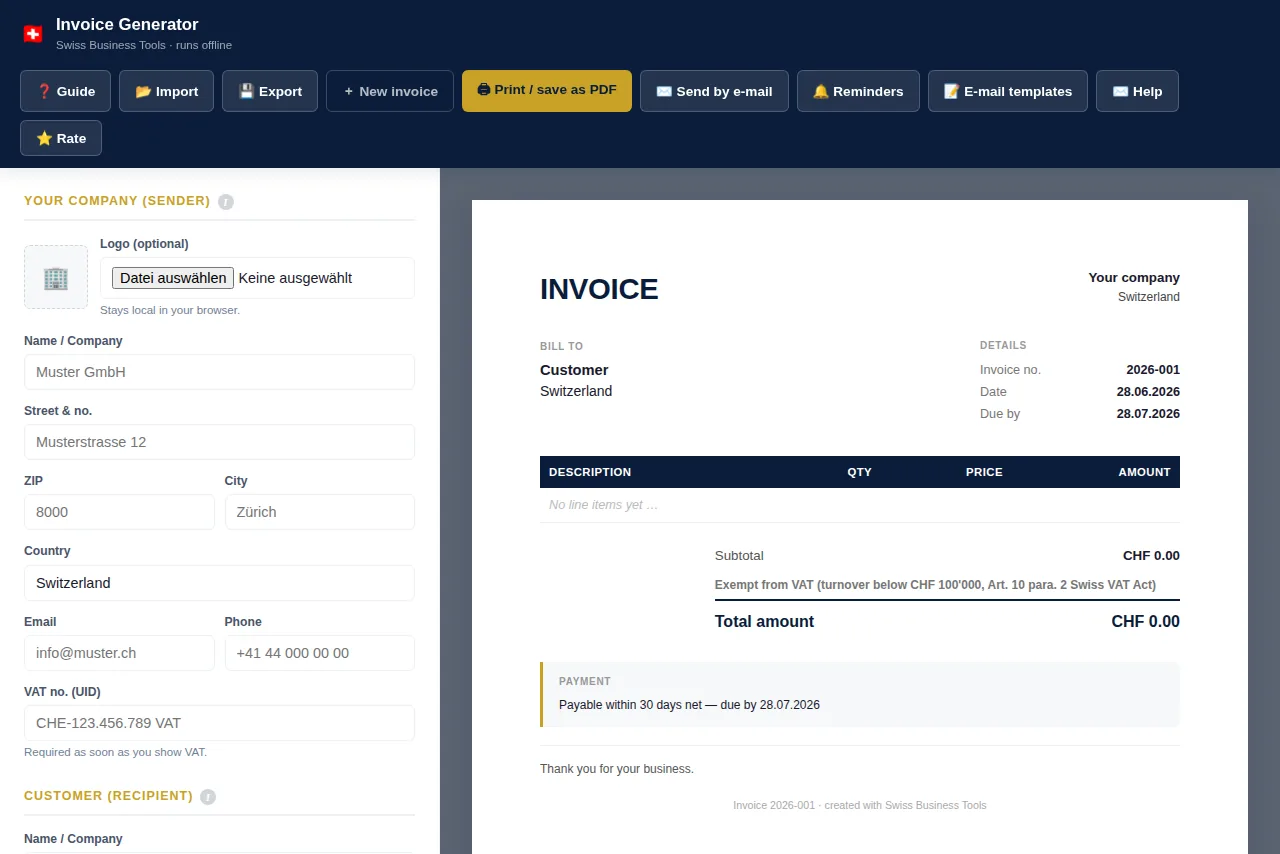This screenshot has height=854, width=1280.
Task: Click the Email input field
Action: (119, 653)
